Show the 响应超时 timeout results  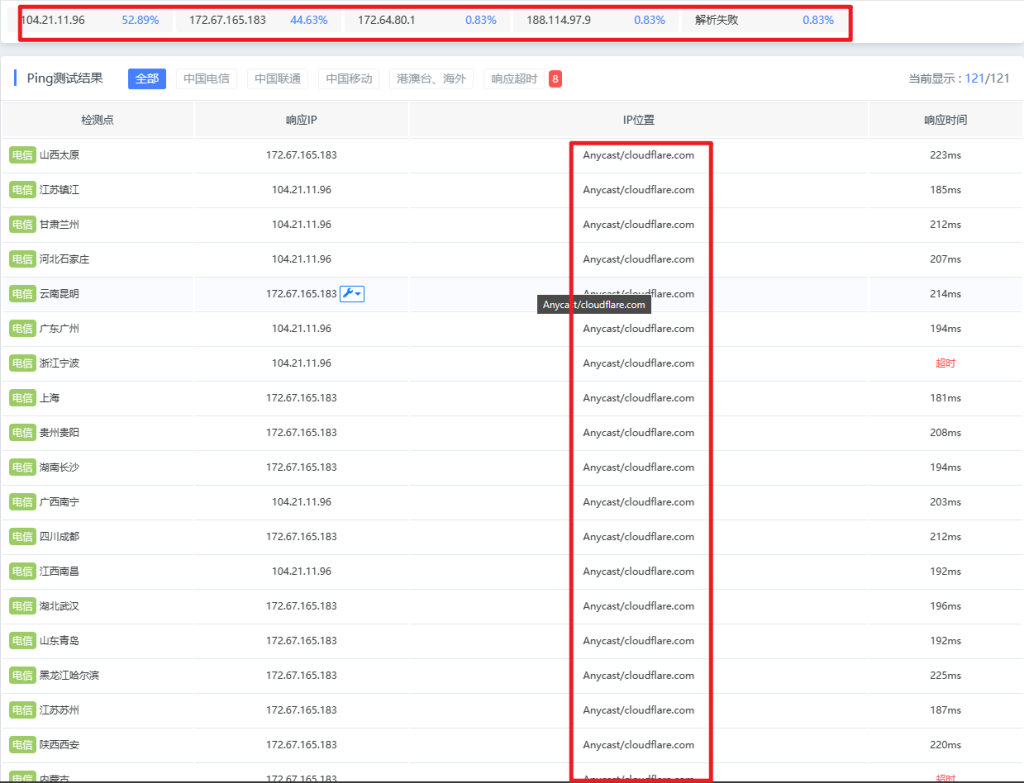514,79
